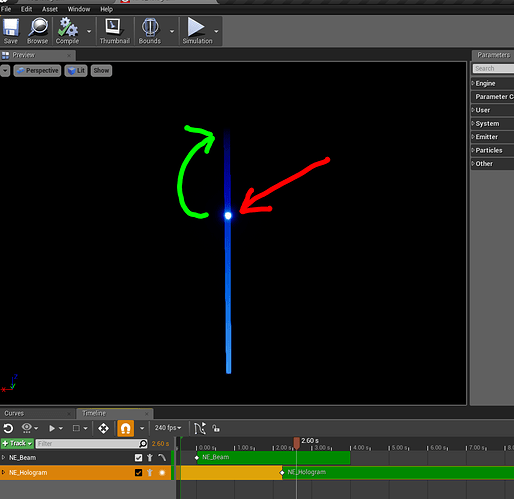
Task: Toggle the orange snapping magnet icon
Action: (x=125, y=428)
